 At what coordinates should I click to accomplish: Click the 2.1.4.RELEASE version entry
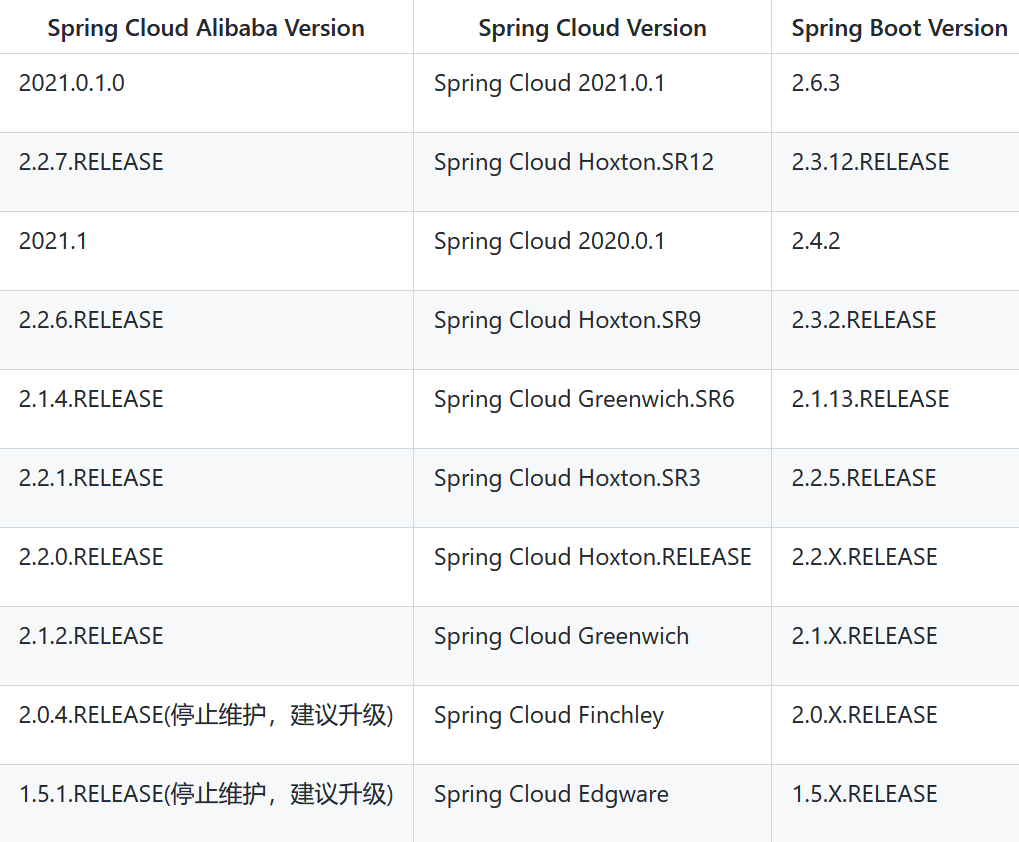pyautogui.click(x=90, y=398)
